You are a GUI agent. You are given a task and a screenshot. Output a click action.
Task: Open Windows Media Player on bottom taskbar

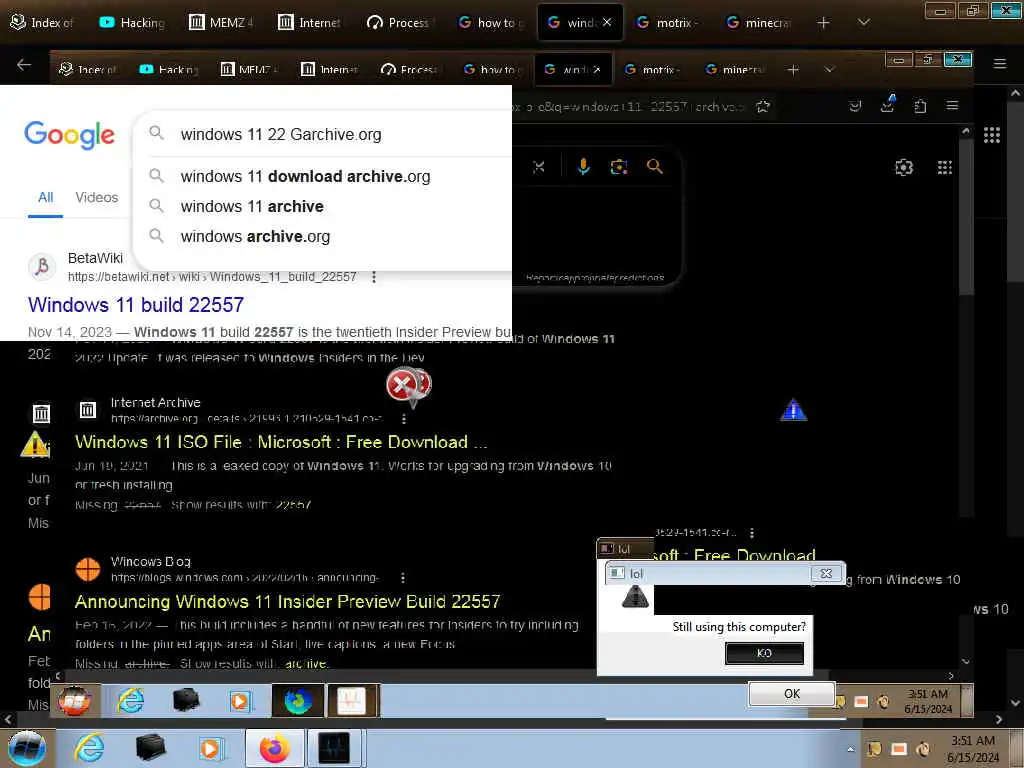(210, 748)
